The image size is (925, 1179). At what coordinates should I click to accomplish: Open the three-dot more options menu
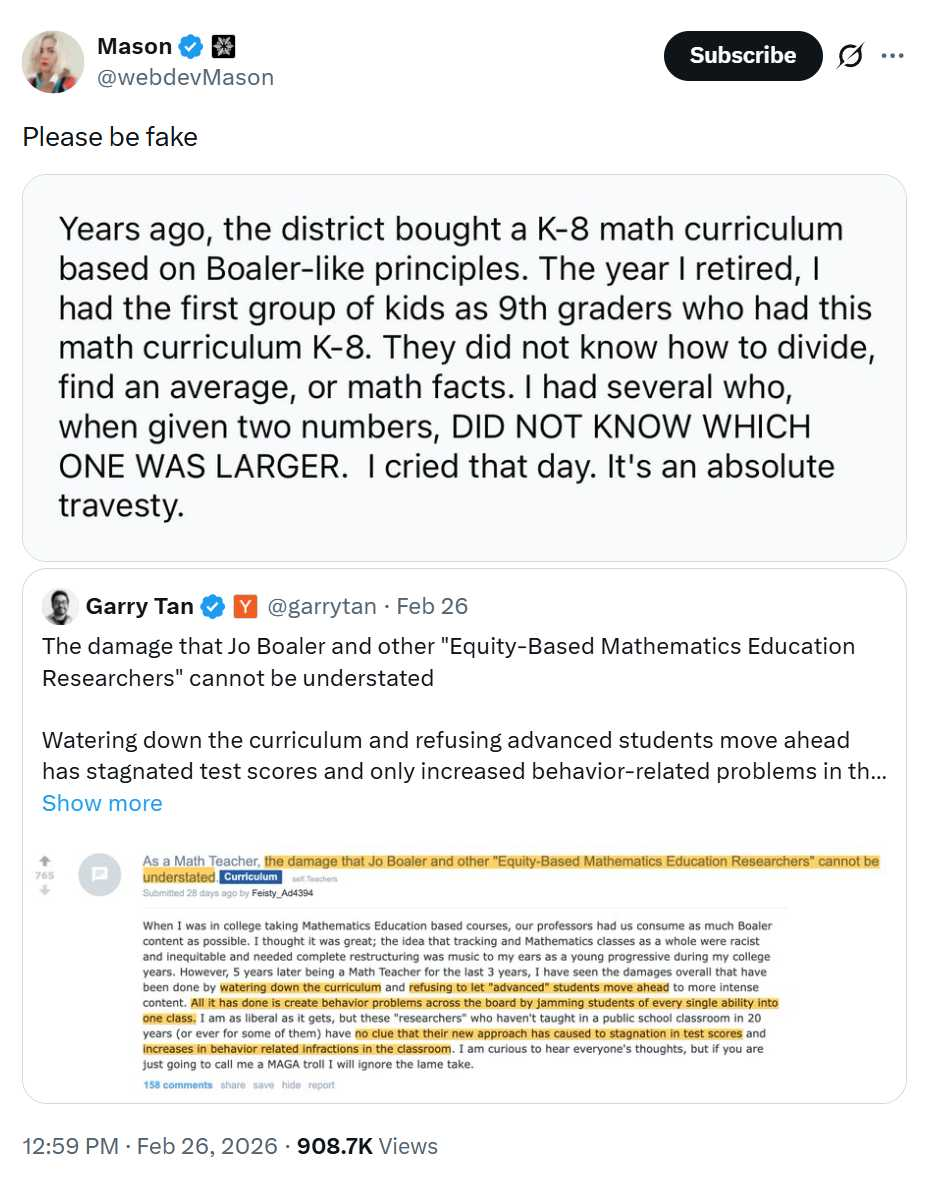coord(892,57)
